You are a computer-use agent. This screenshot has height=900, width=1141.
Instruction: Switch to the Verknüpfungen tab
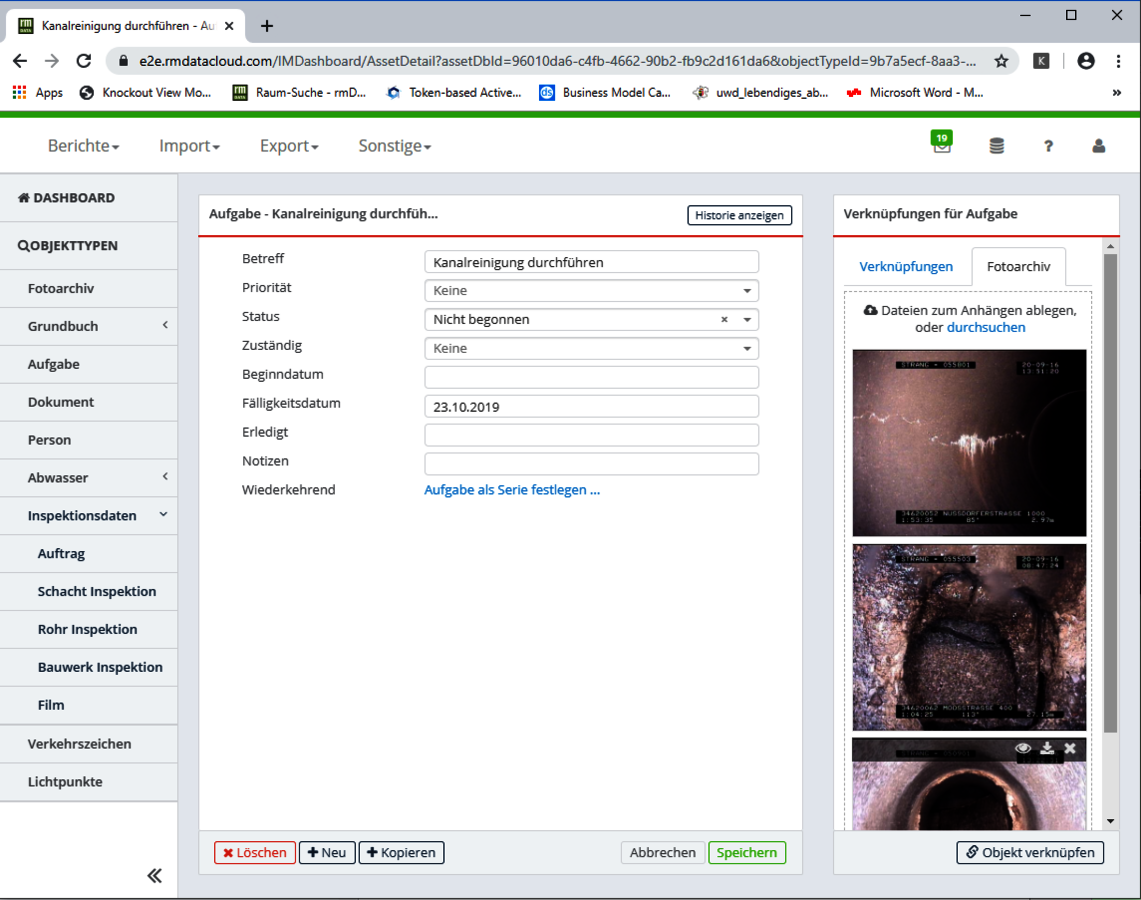(906, 267)
